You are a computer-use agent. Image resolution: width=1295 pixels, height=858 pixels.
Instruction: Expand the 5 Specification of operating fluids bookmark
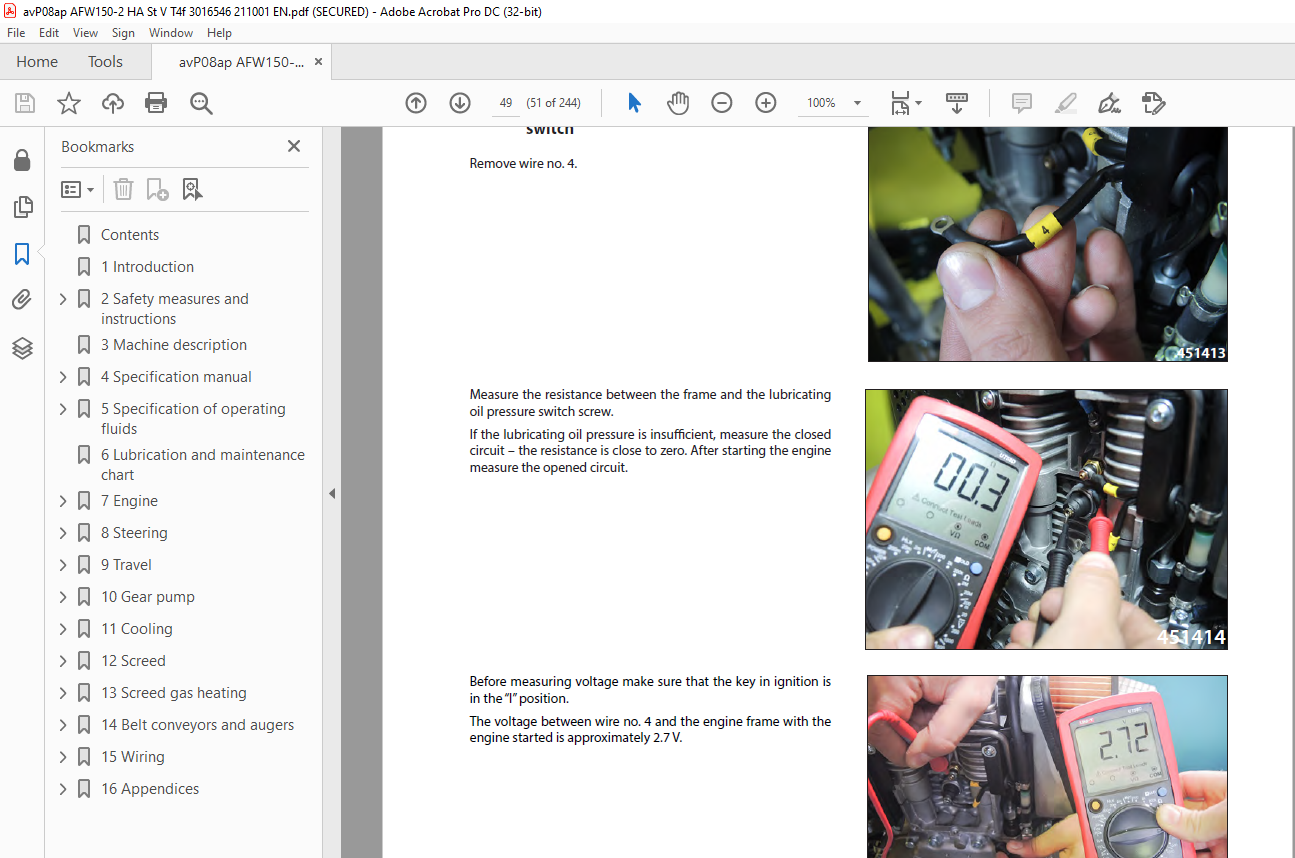pos(64,409)
